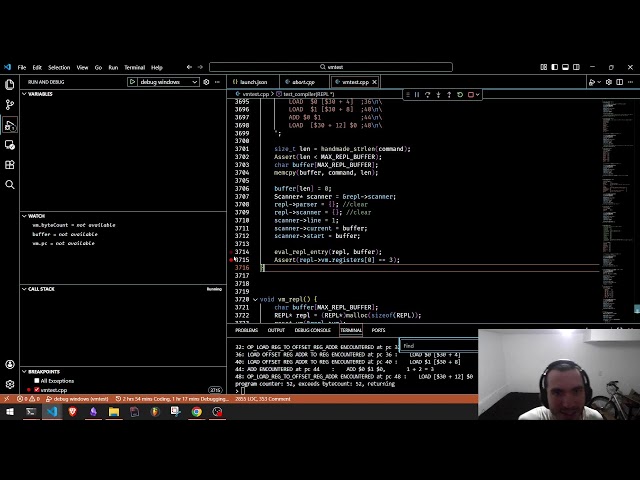Screen dimensions: 640x480
Task: Click the coding time tracker status item
Action: (172, 399)
